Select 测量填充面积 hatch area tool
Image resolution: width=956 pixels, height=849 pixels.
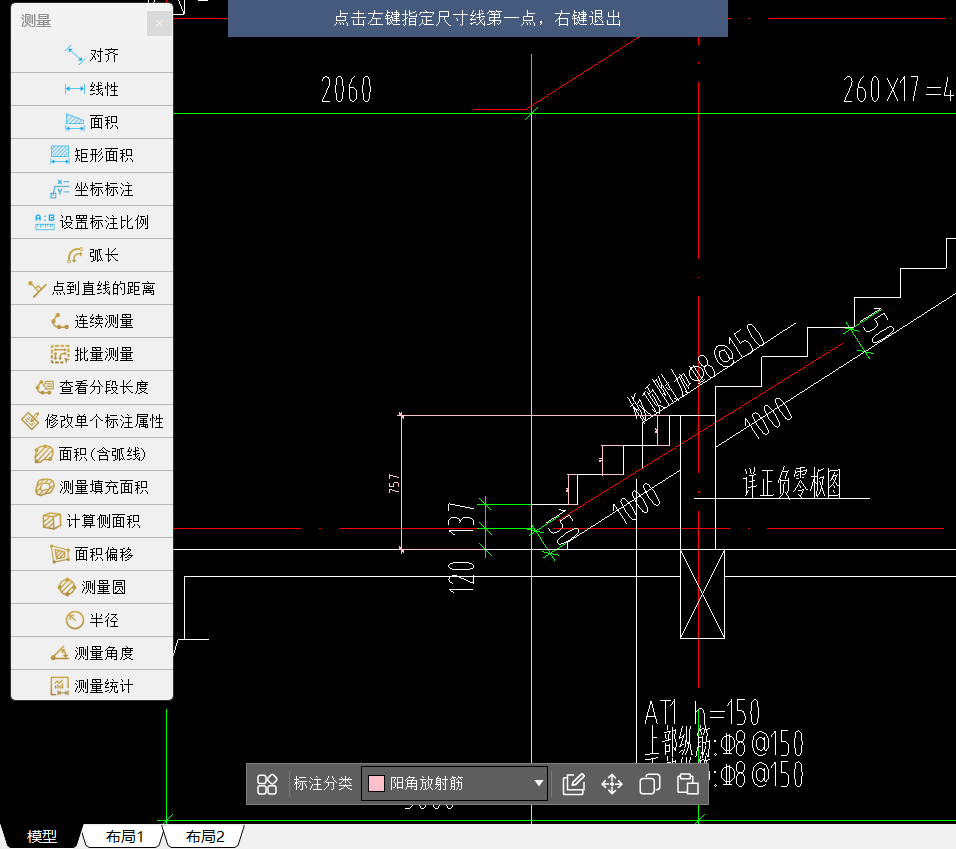(92, 487)
